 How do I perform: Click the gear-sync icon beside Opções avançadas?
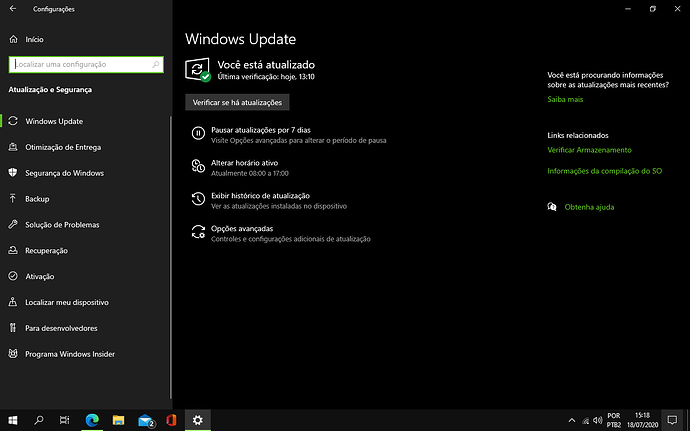198,232
